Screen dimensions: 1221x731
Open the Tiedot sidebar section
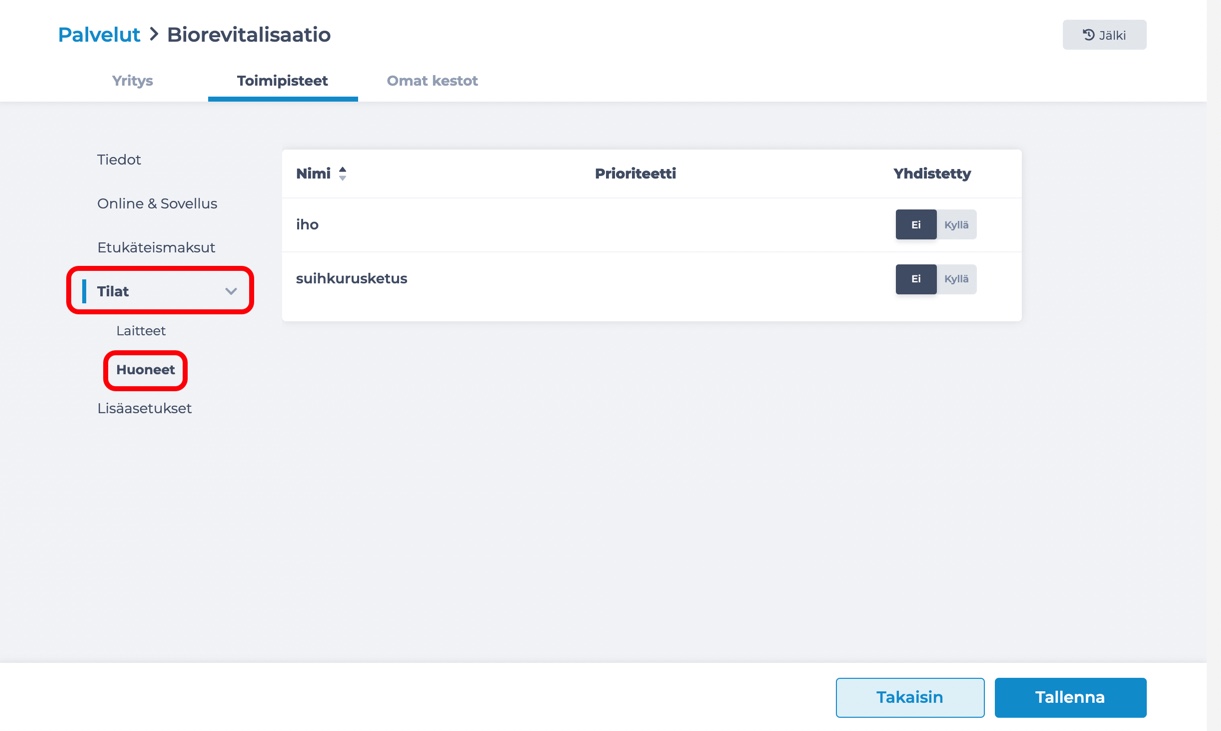[x=119, y=160]
